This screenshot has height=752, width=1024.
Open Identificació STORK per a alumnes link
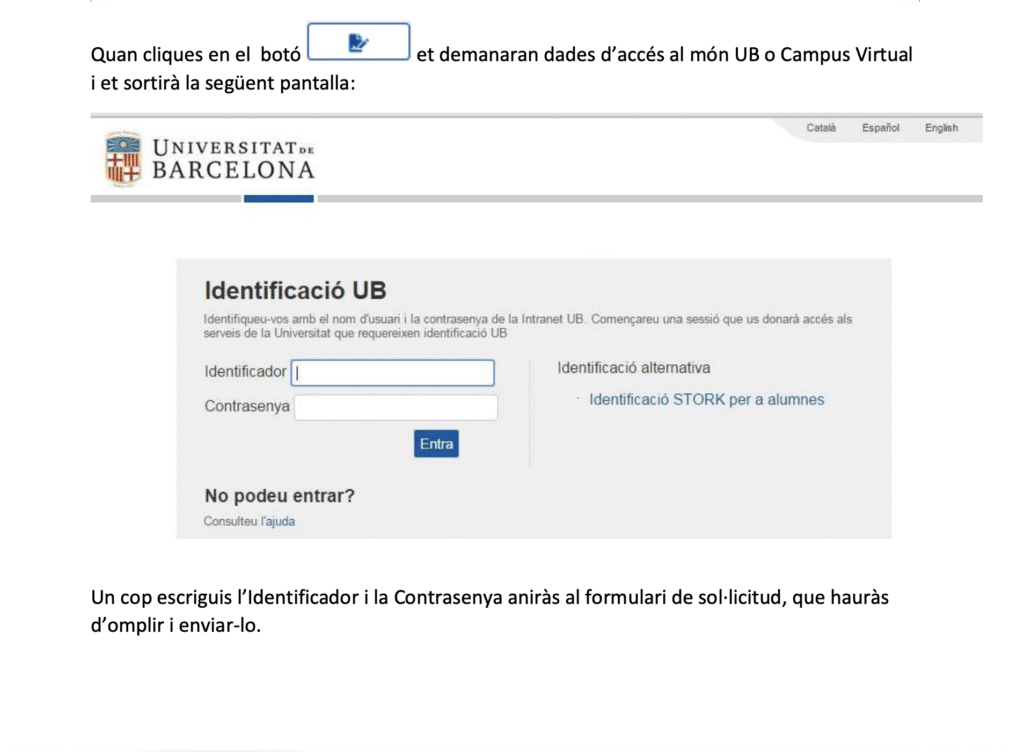[x=707, y=399]
